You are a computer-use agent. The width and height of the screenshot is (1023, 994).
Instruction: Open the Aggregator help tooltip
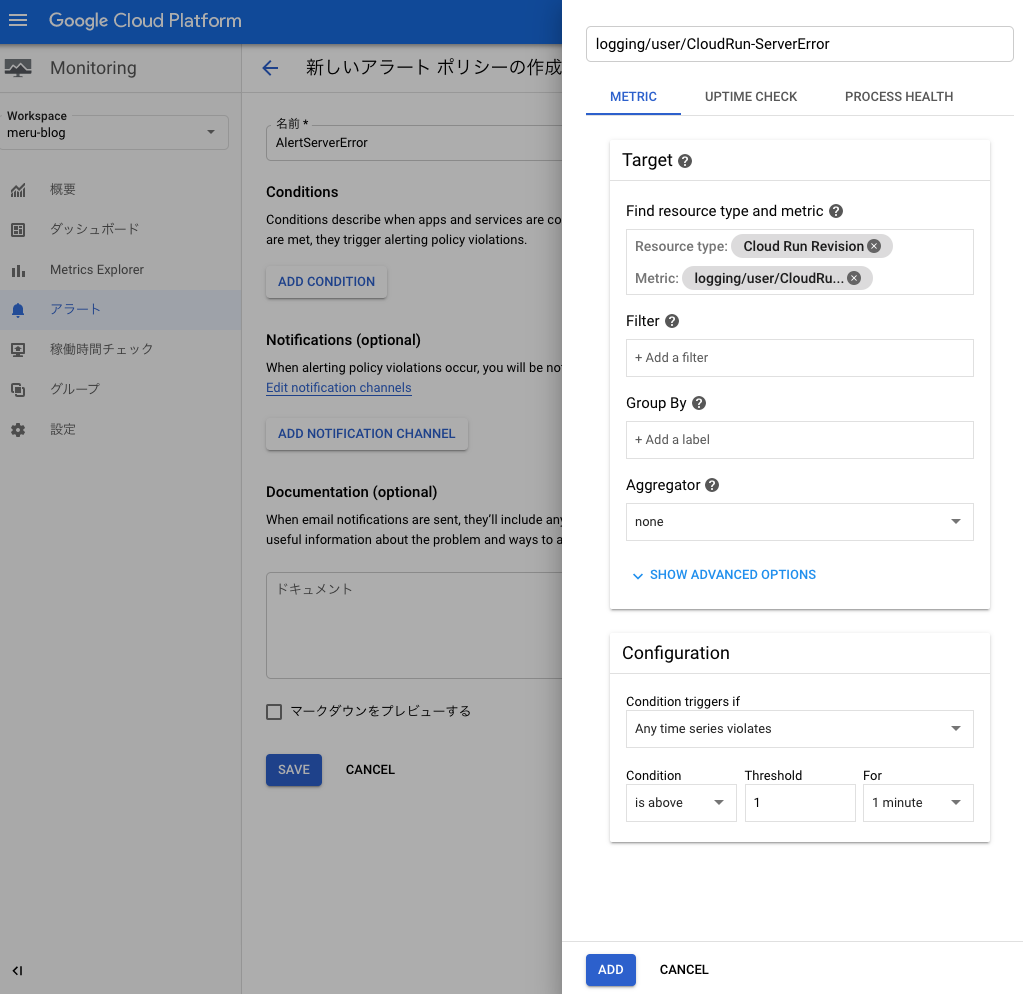(712, 485)
